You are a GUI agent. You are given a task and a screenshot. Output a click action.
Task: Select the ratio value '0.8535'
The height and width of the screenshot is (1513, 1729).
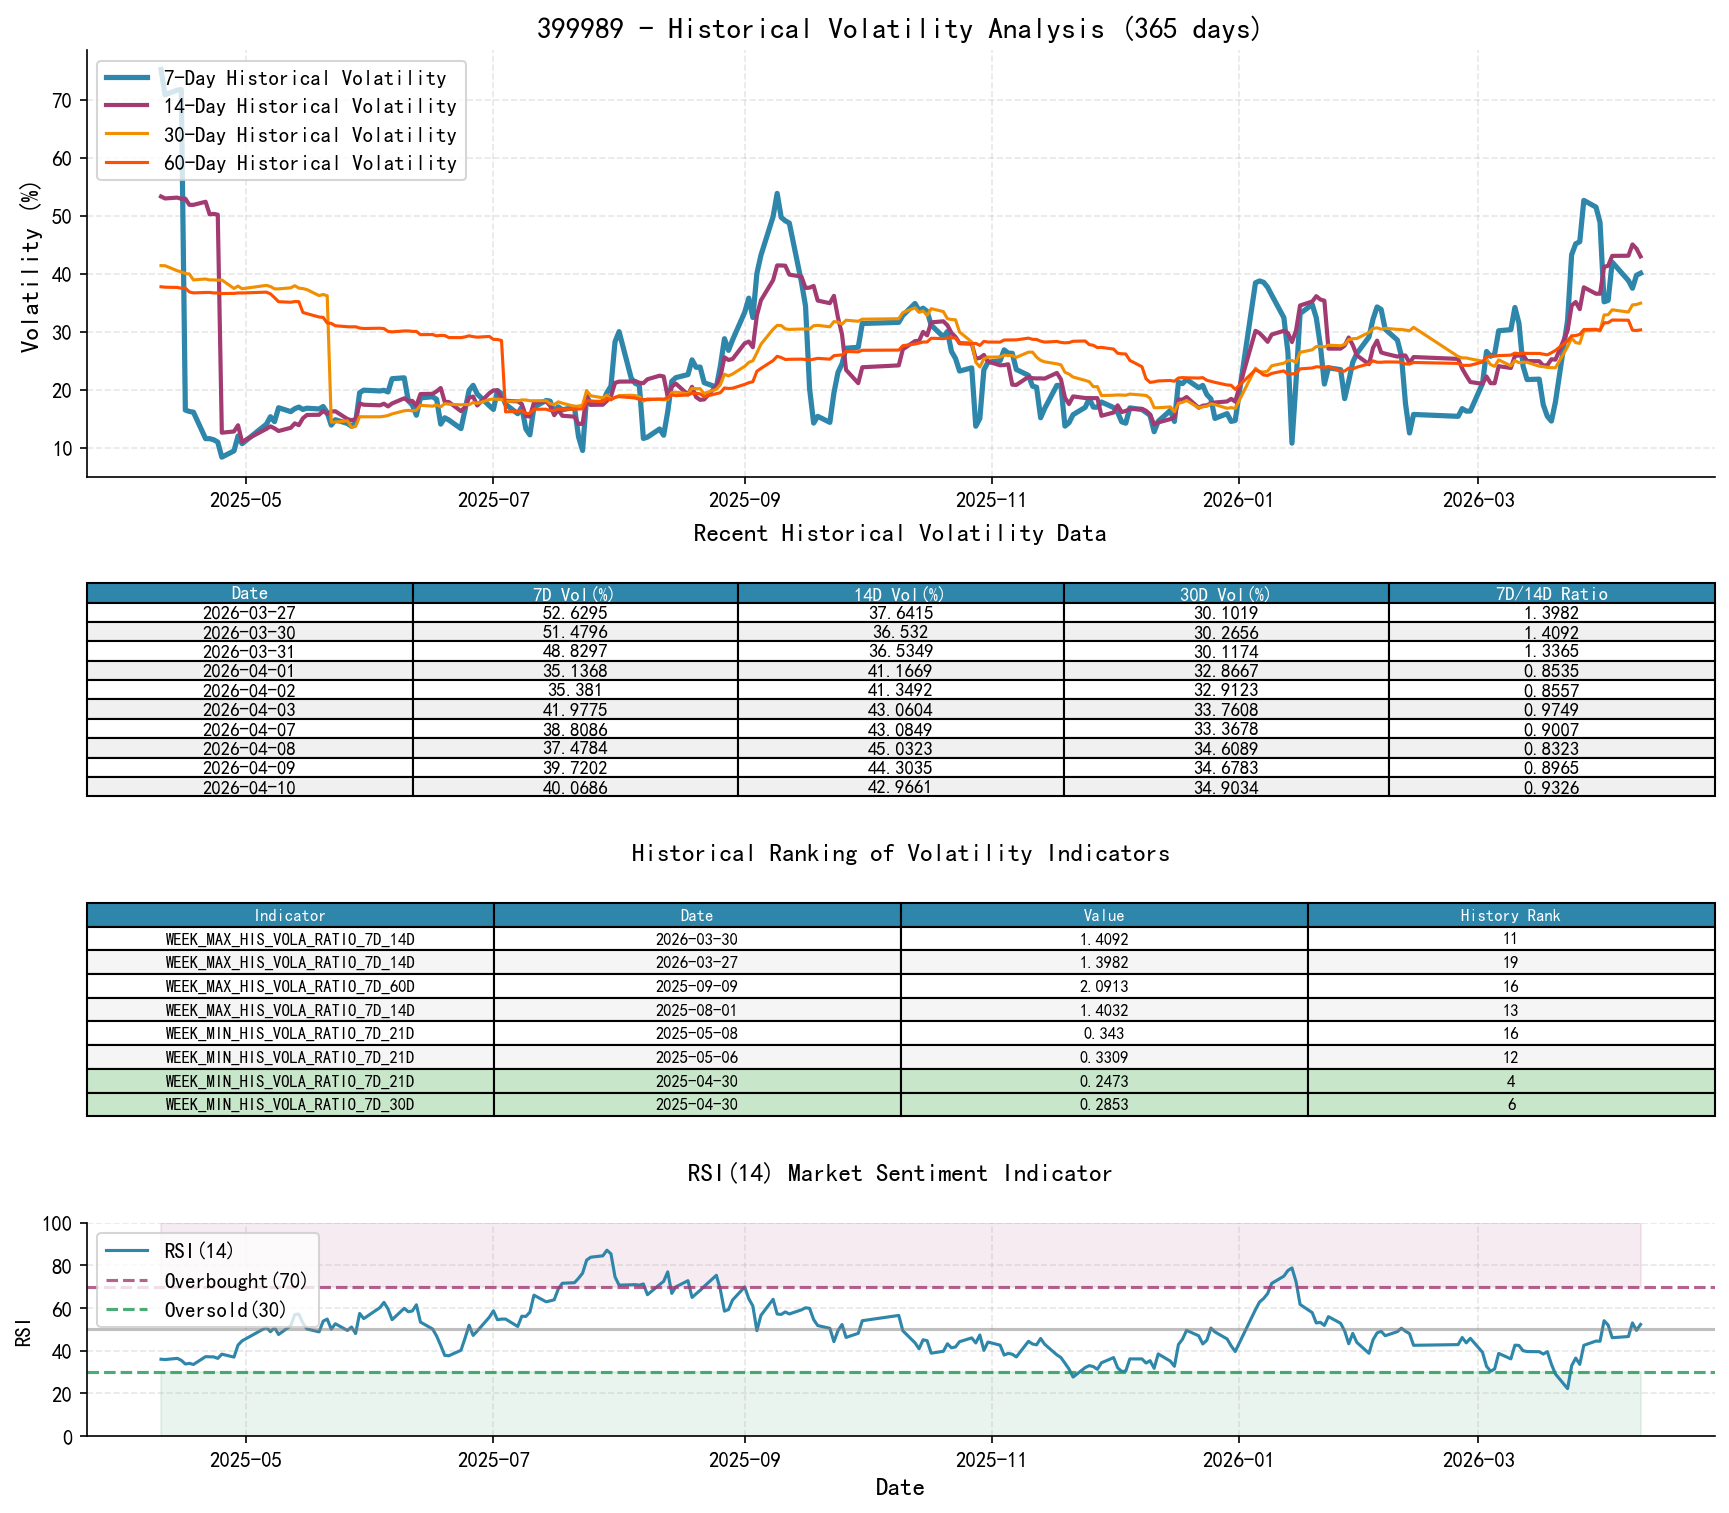point(1552,671)
